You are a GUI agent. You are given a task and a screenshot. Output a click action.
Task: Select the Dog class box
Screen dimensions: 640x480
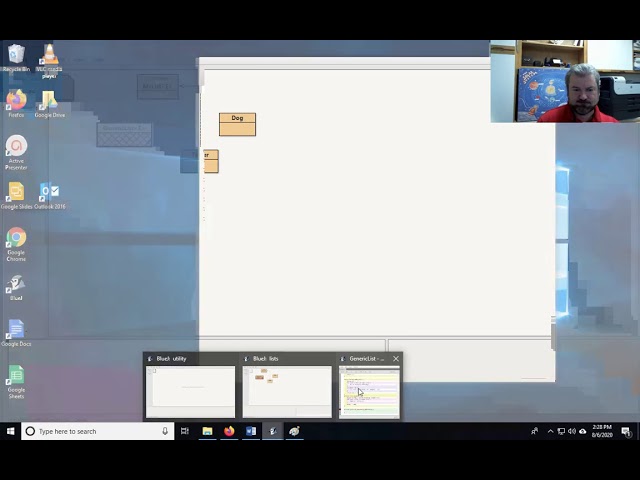[237, 124]
